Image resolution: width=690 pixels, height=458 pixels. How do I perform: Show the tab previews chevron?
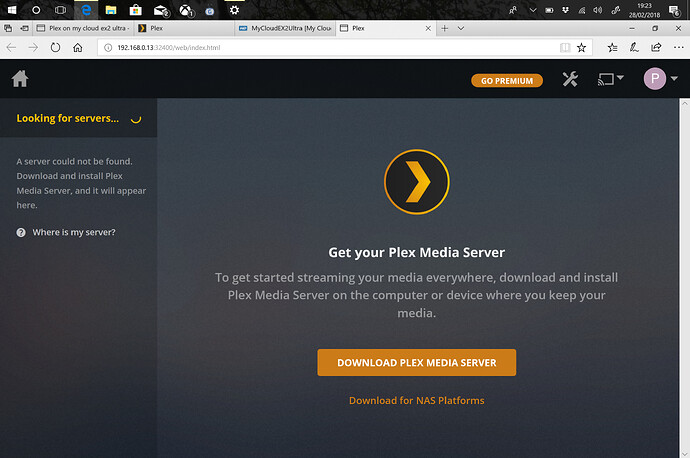tap(461, 28)
